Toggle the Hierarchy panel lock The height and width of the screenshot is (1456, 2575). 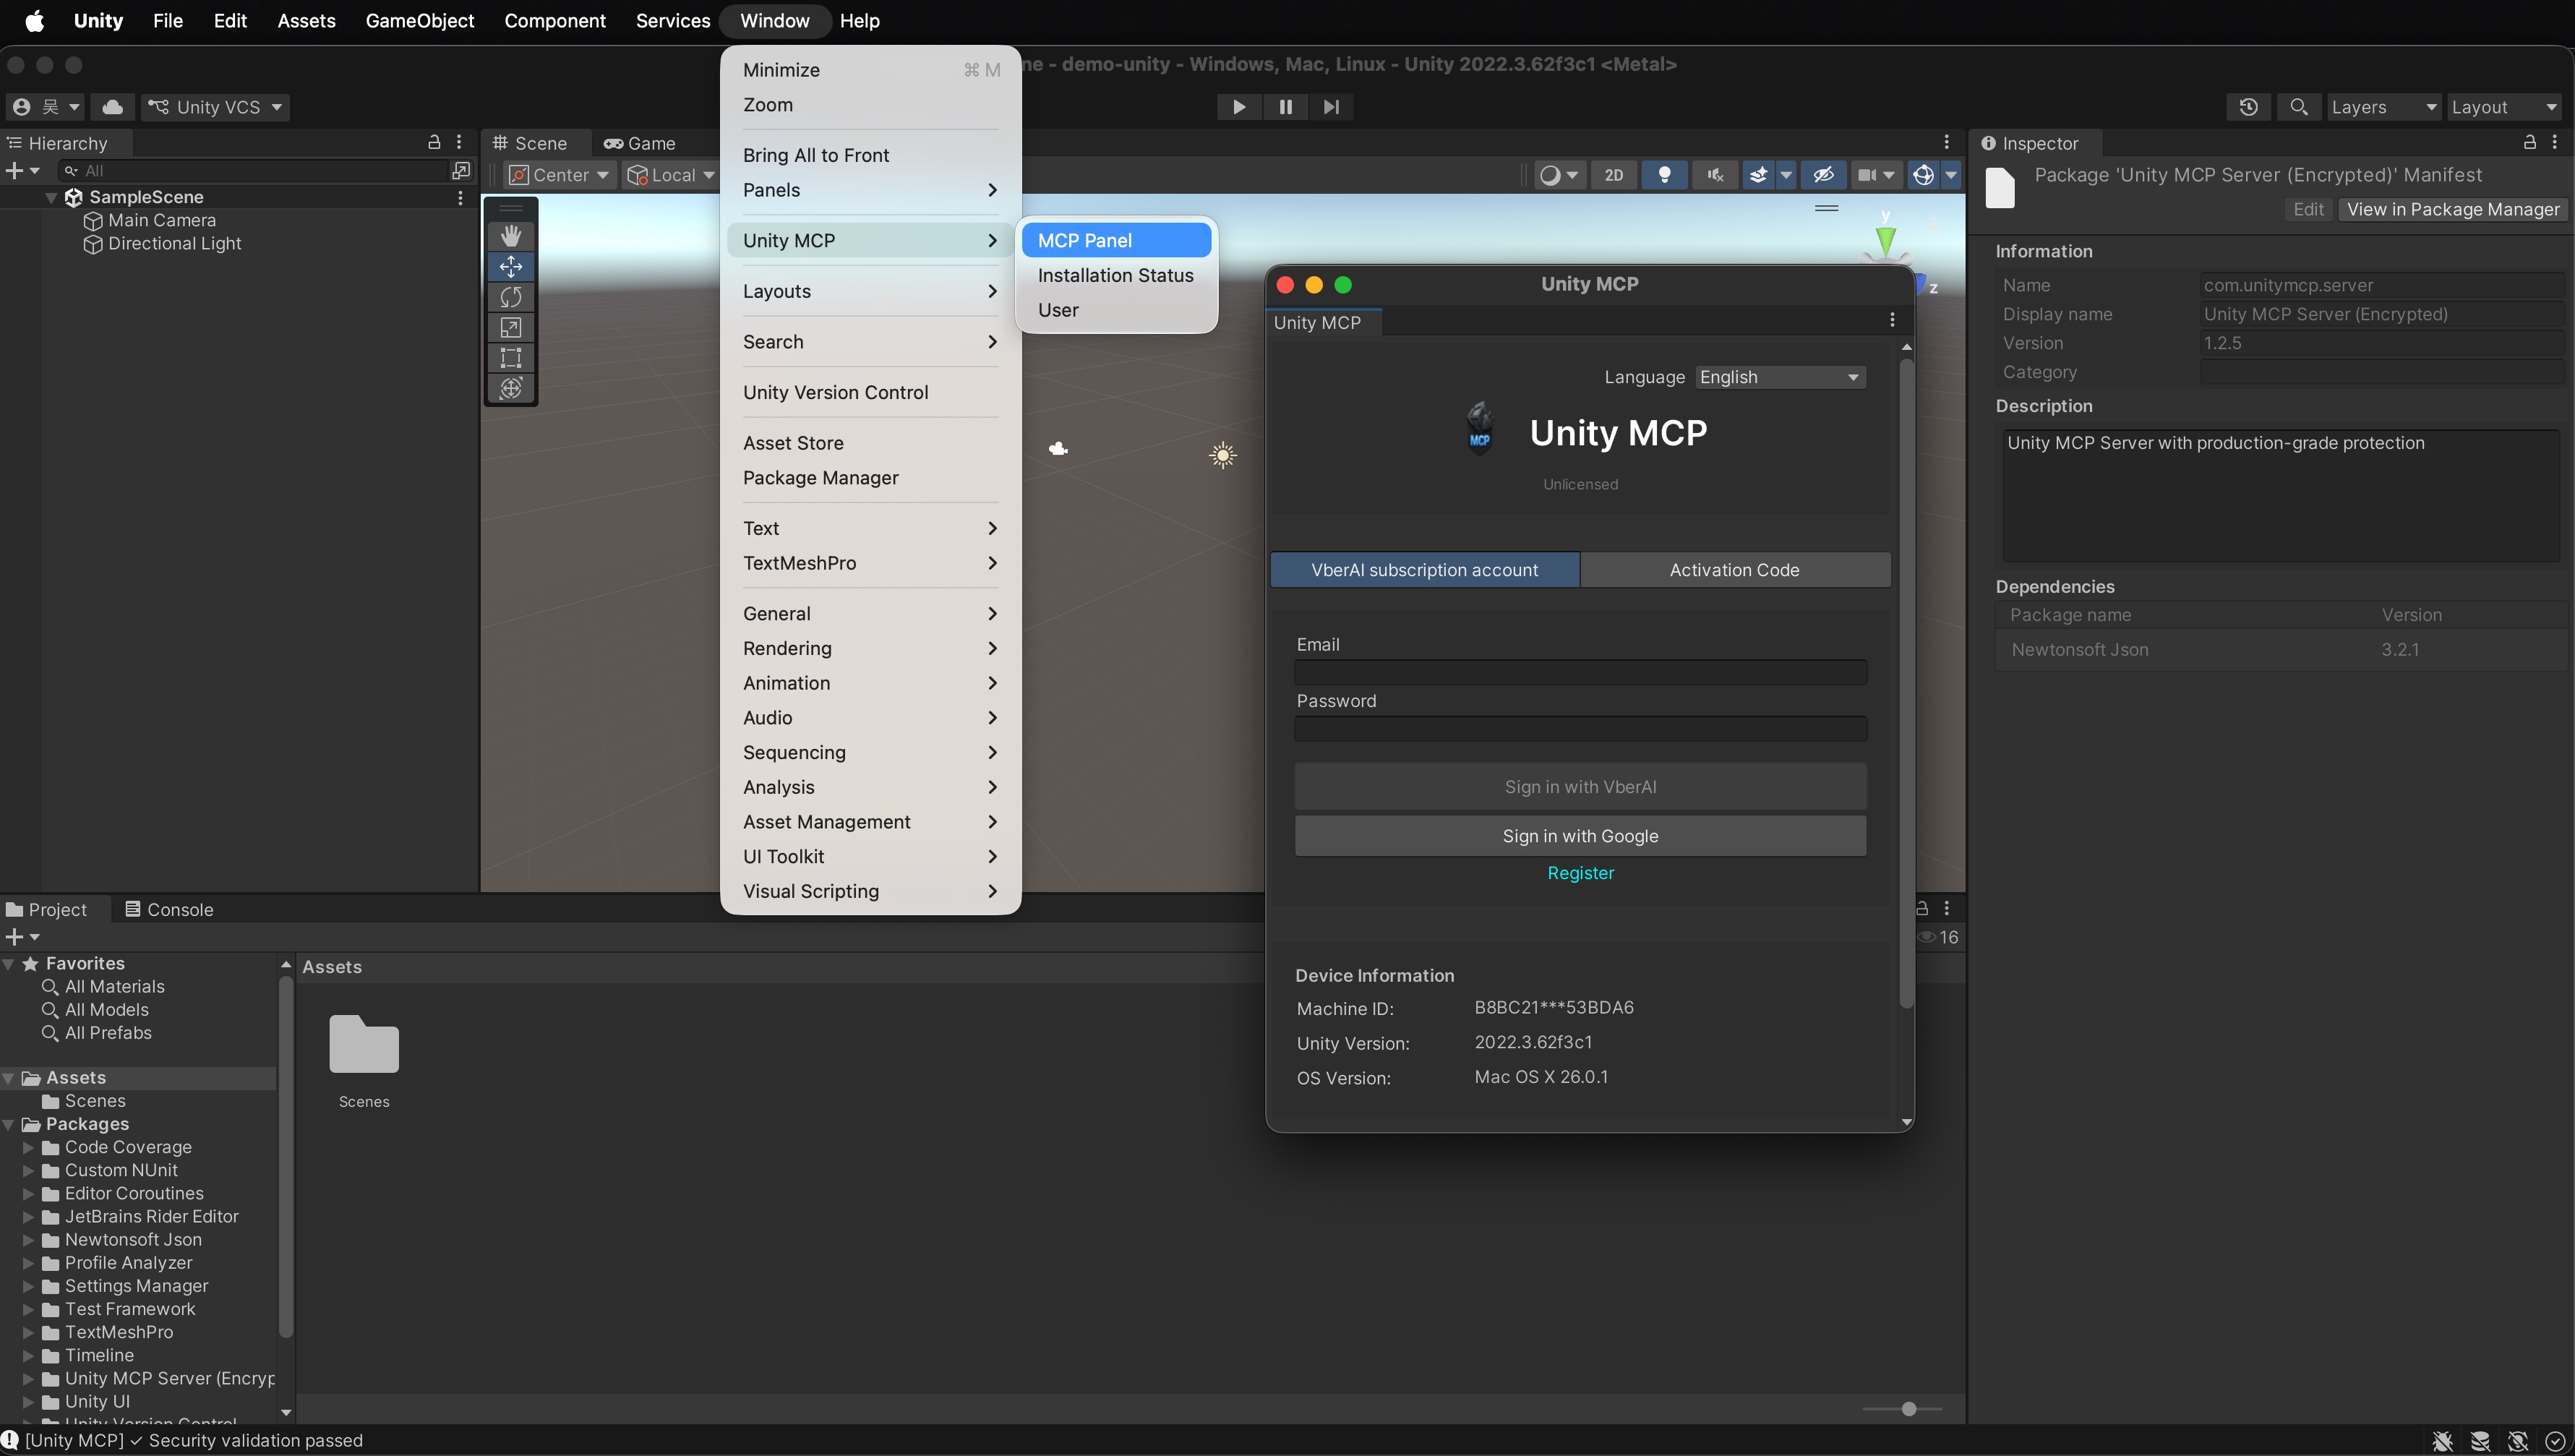(x=434, y=143)
